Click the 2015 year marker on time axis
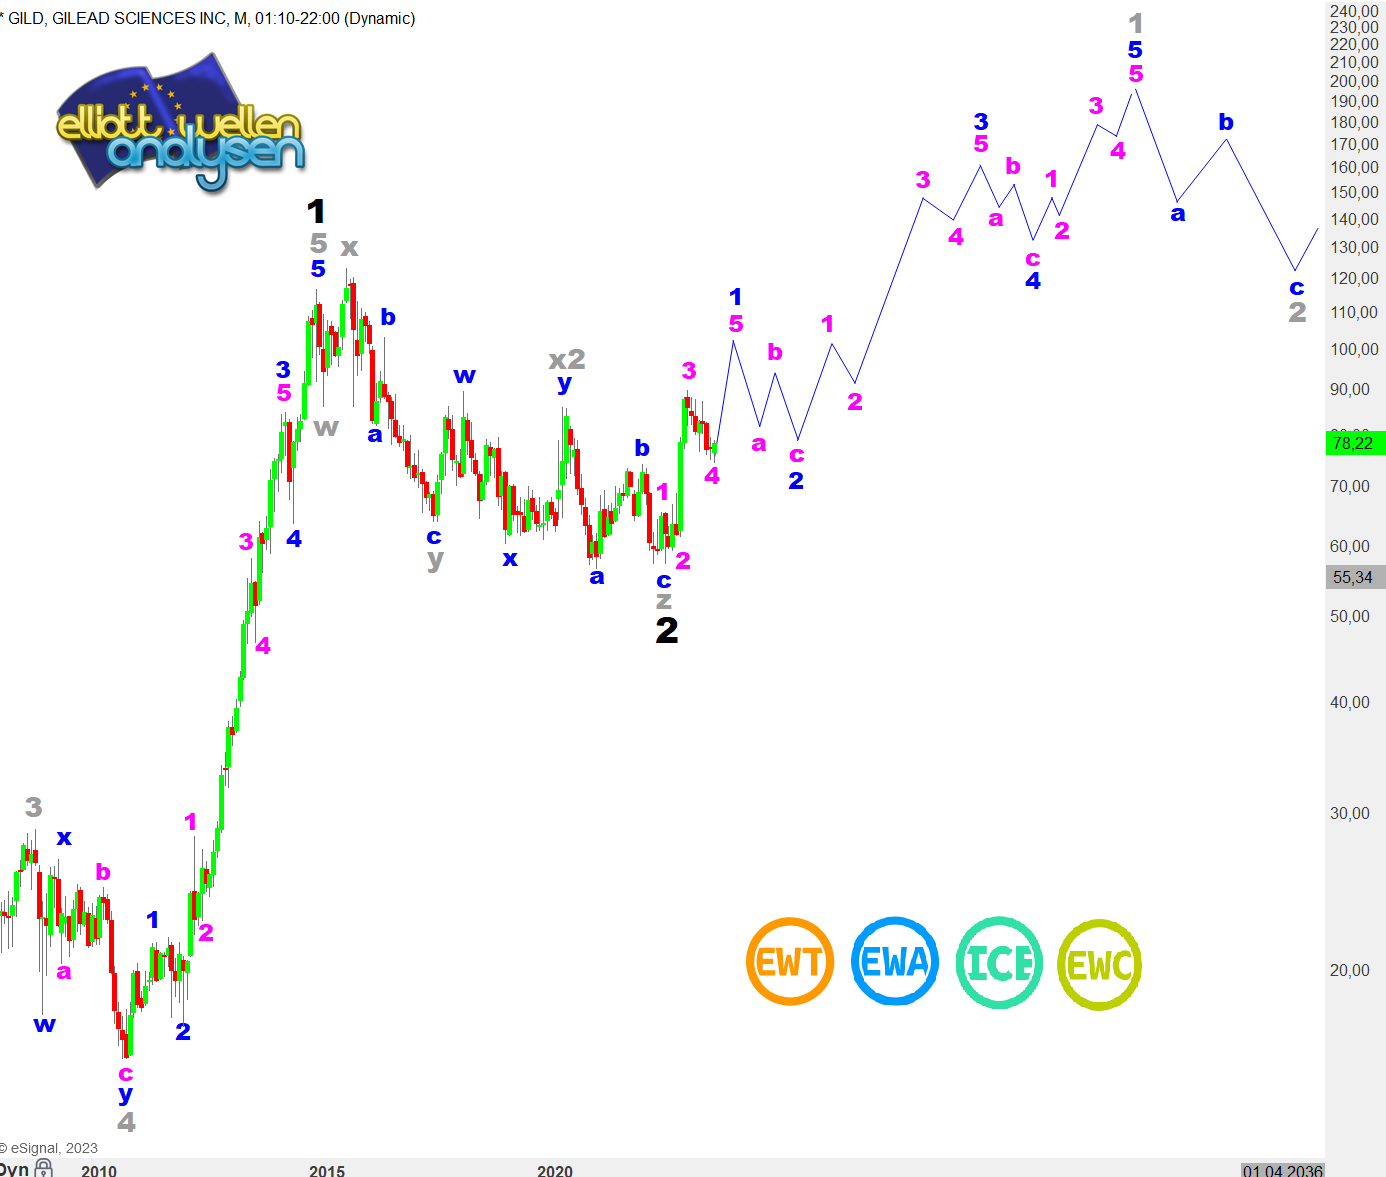This screenshot has width=1386, height=1177. [327, 1170]
